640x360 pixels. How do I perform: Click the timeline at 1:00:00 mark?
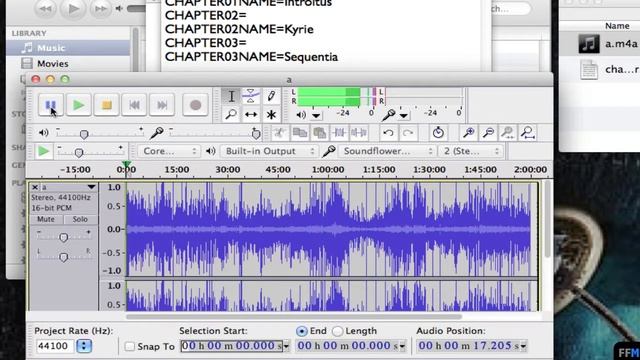(x=328, y=169)
